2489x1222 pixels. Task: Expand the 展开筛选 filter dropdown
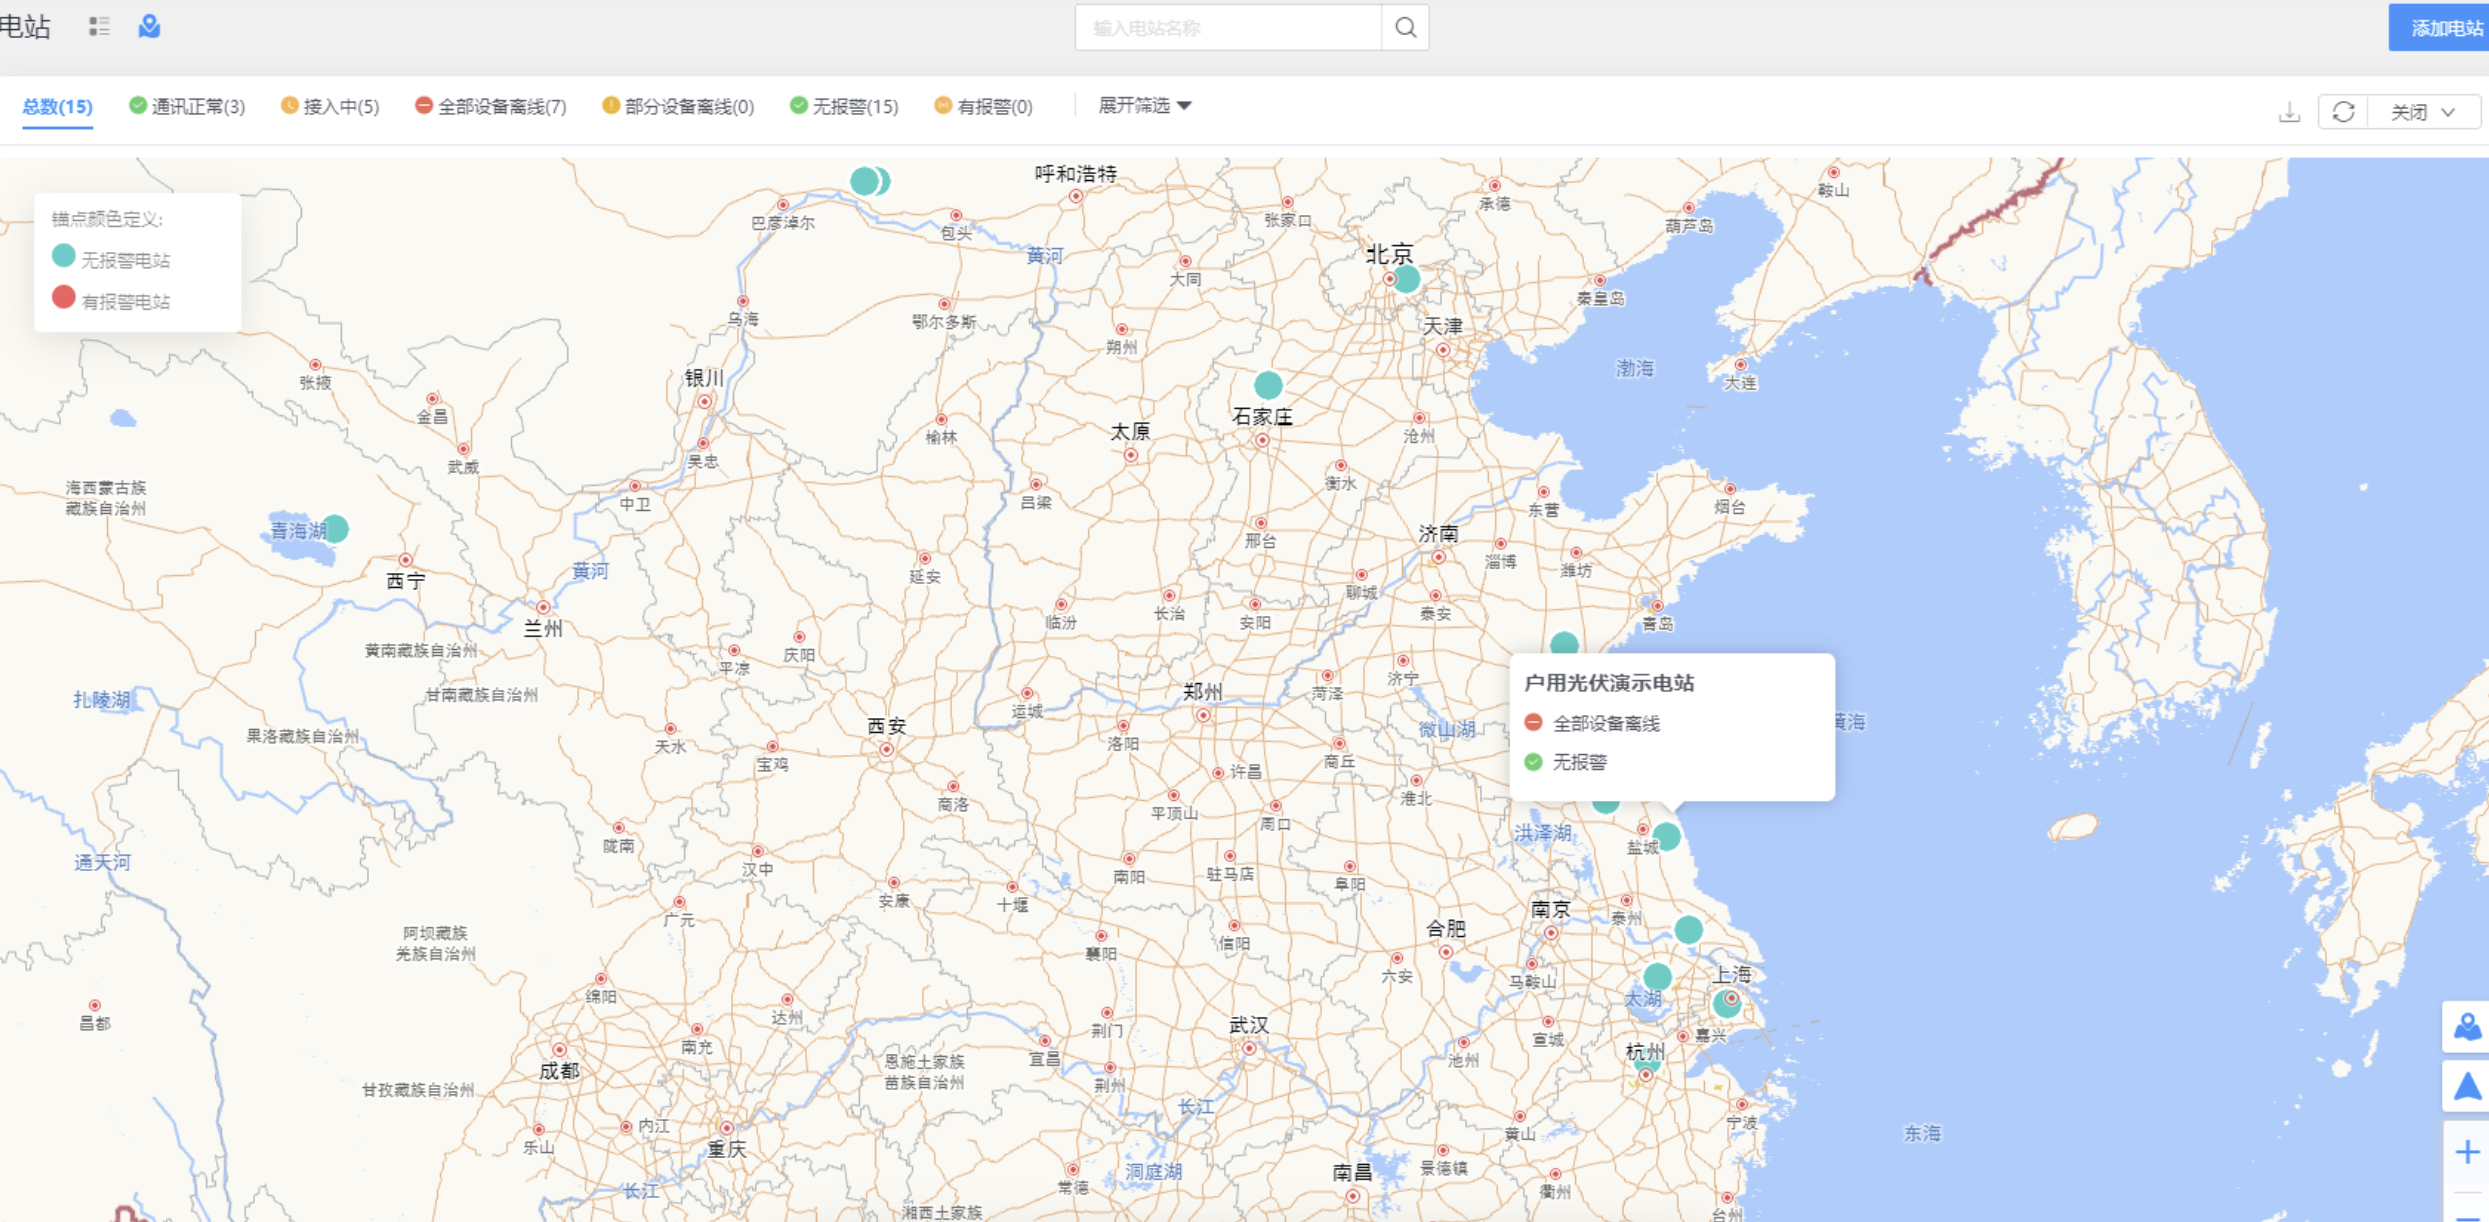1144,105
